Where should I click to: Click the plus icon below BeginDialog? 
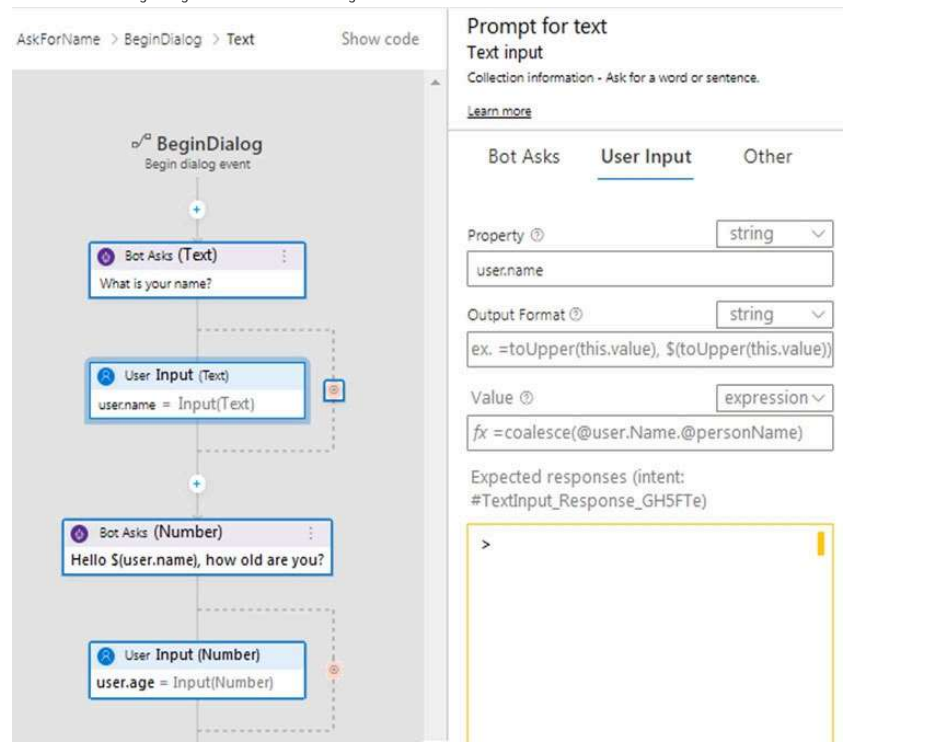[x=196, y=210]
